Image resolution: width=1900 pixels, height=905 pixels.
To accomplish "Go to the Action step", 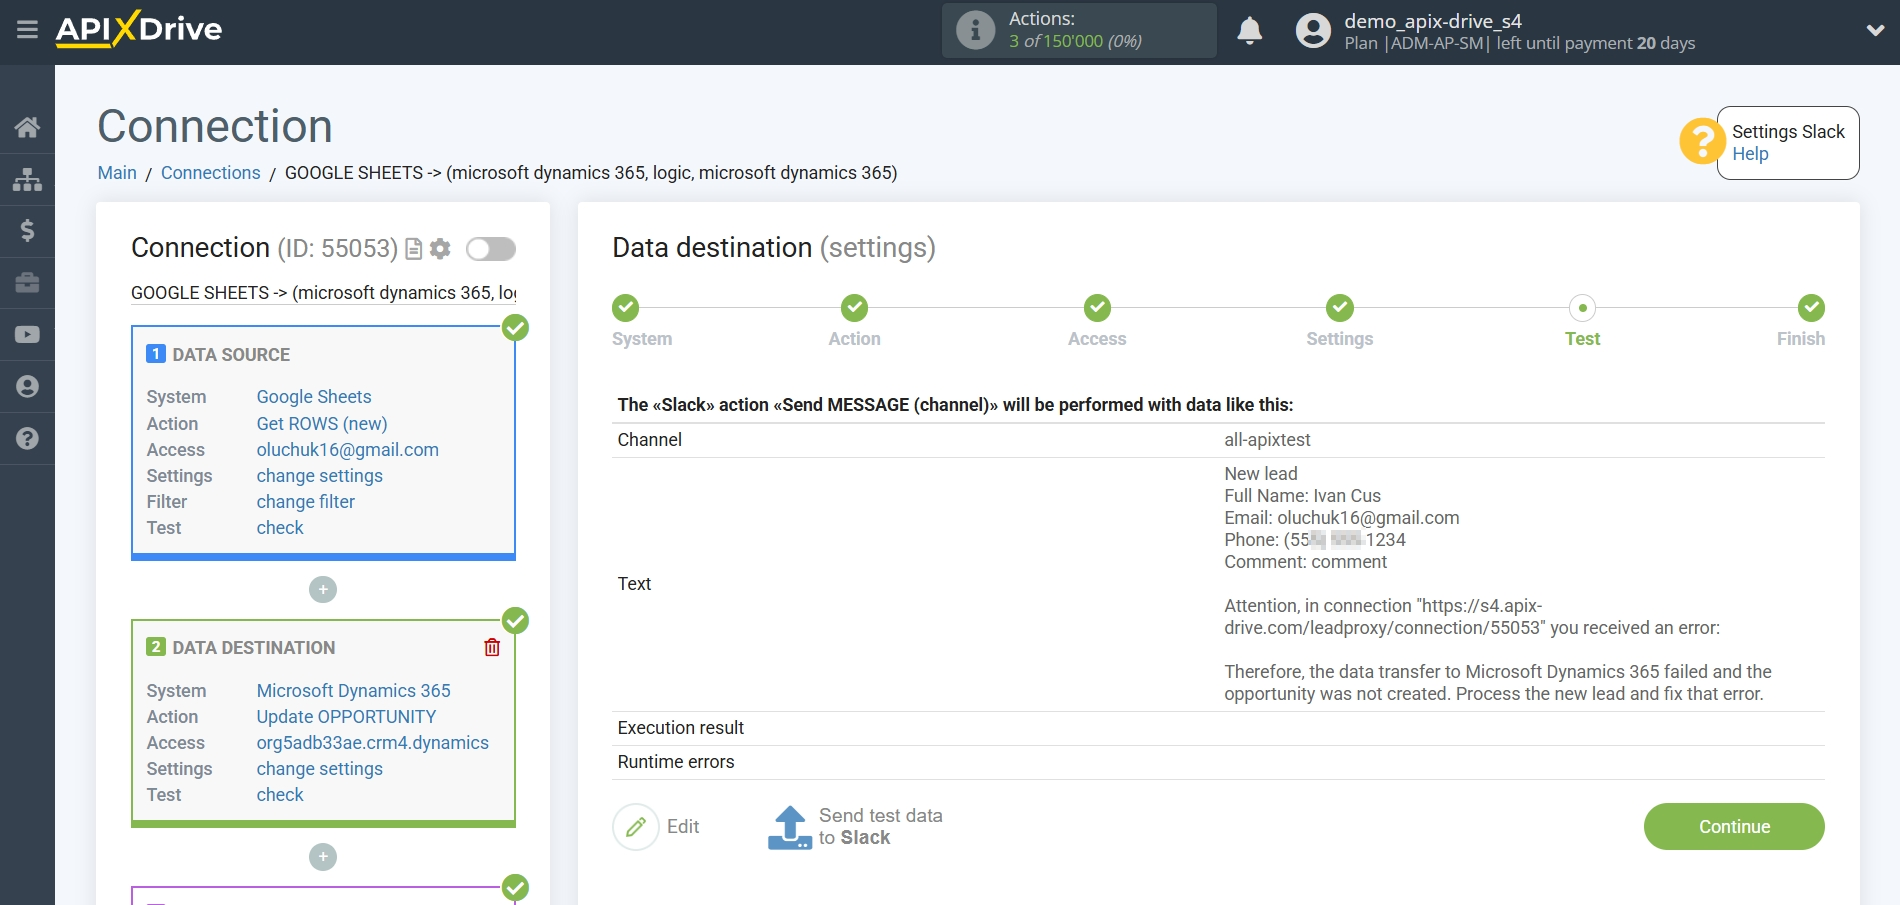I will point(854,308).
